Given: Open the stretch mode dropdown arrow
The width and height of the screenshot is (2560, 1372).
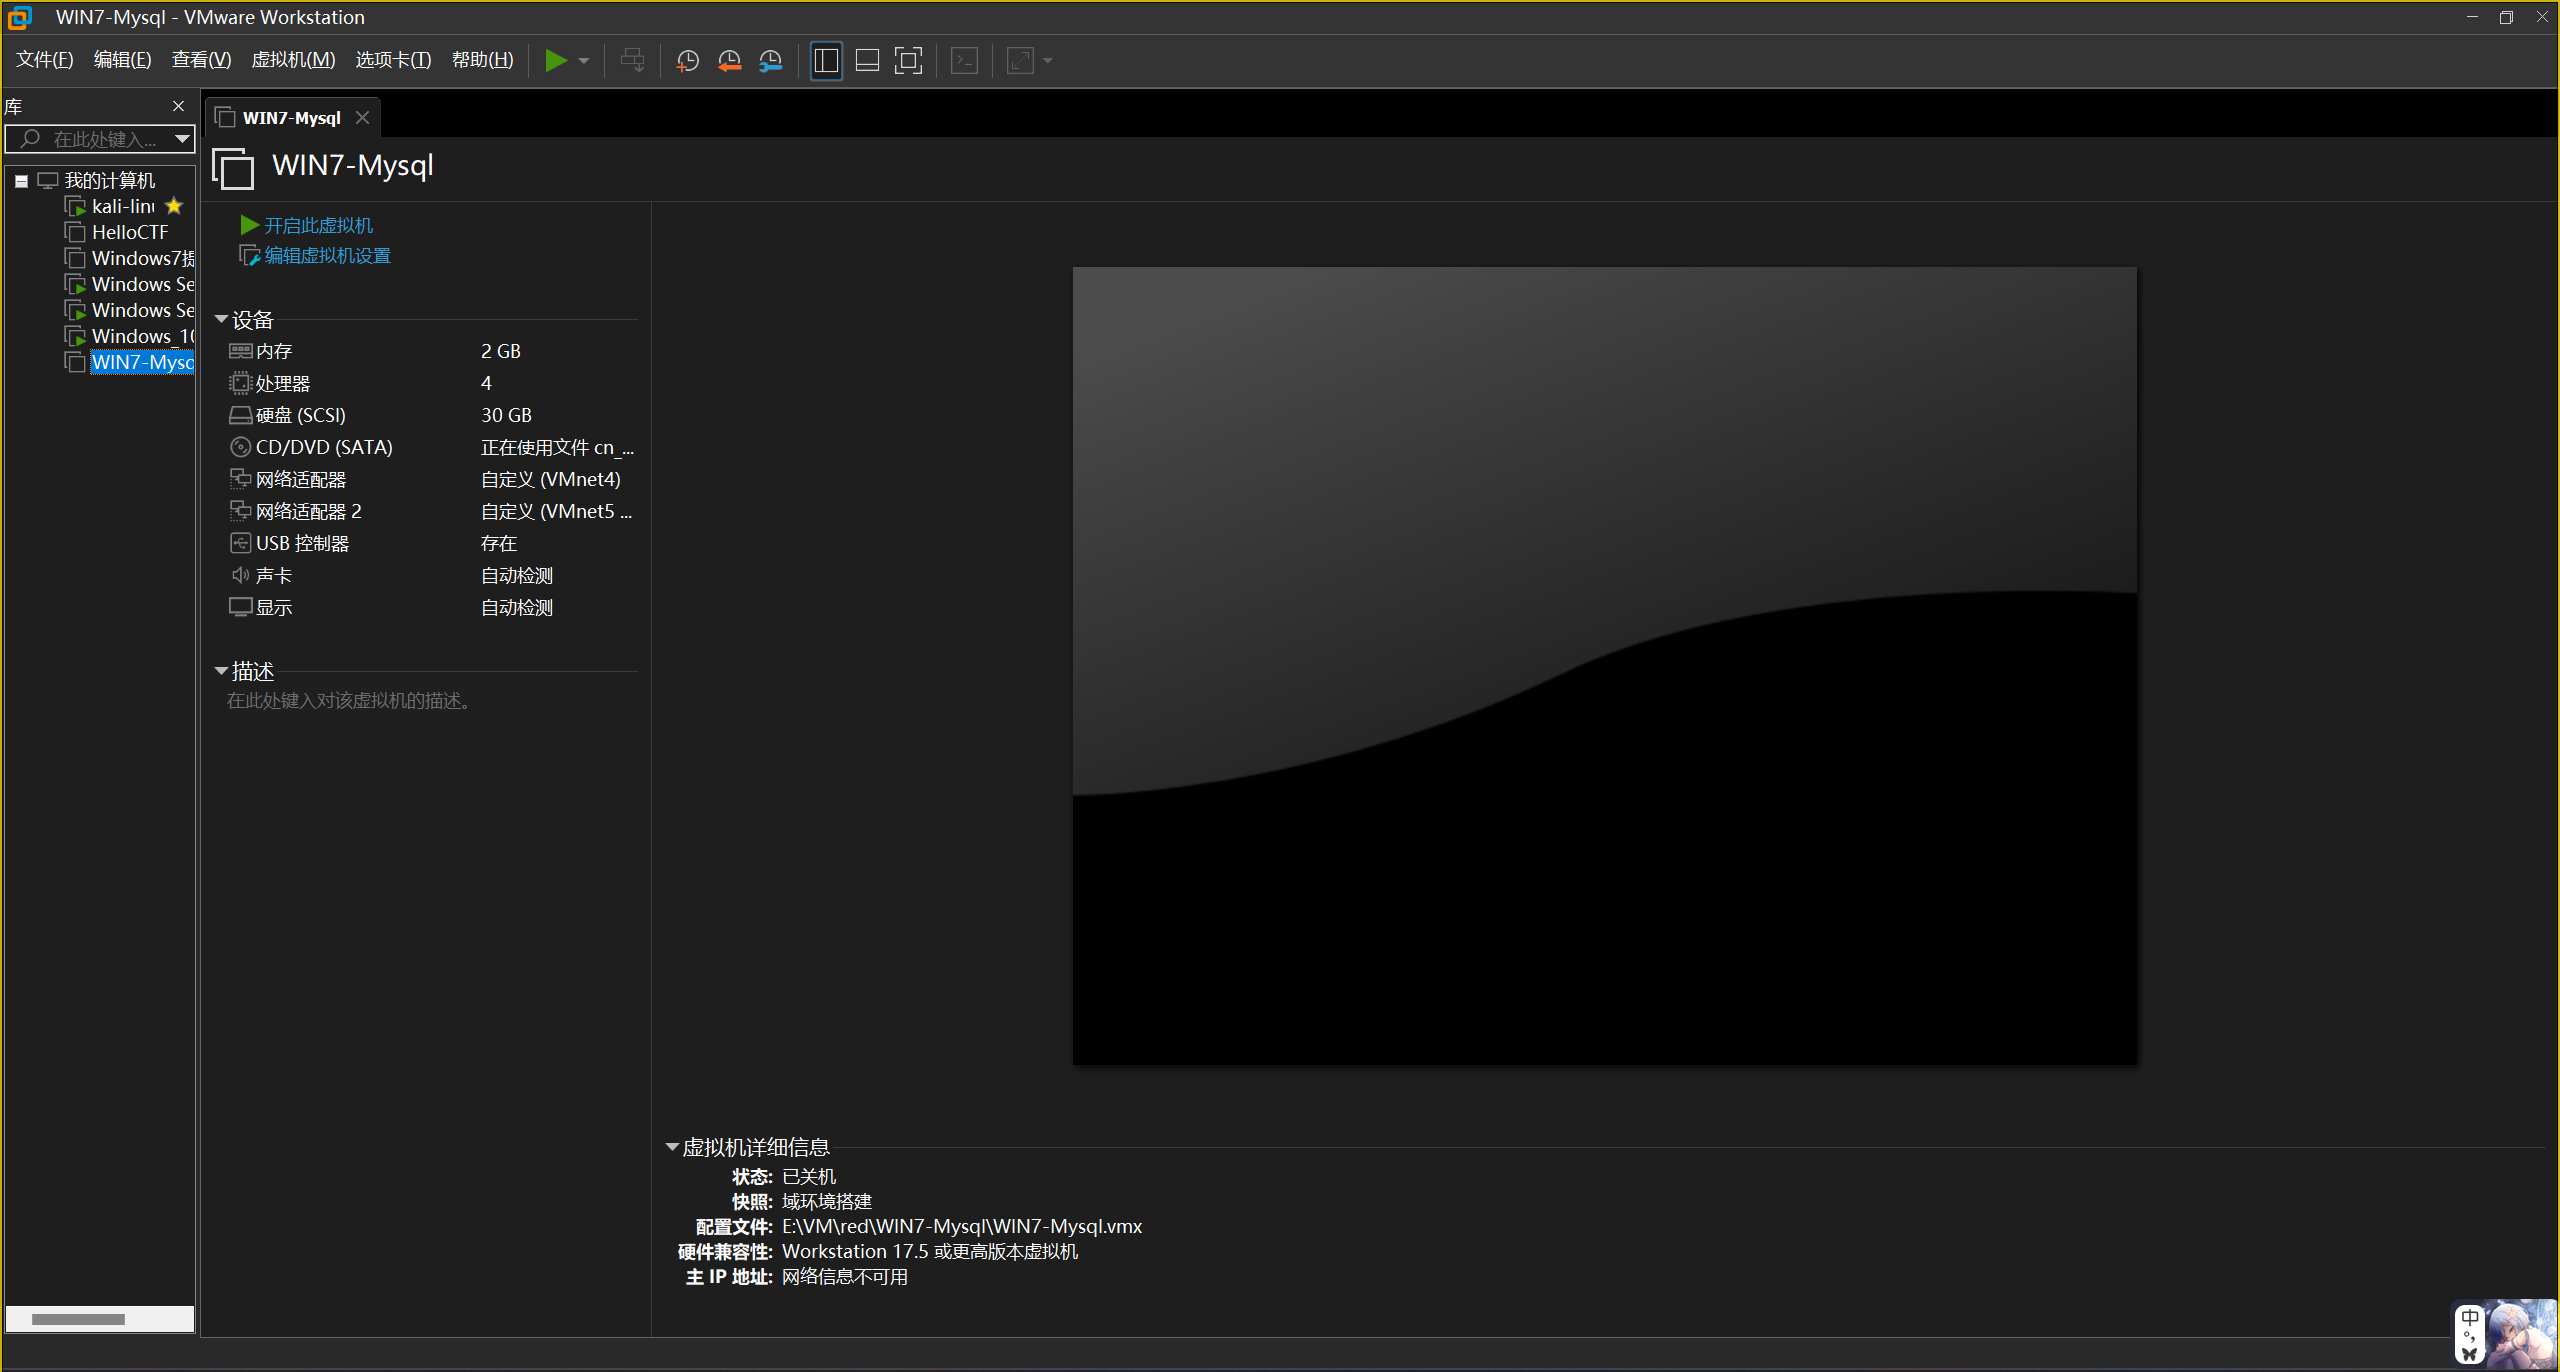Looking at the screenshot, I should pos(1048,61).
